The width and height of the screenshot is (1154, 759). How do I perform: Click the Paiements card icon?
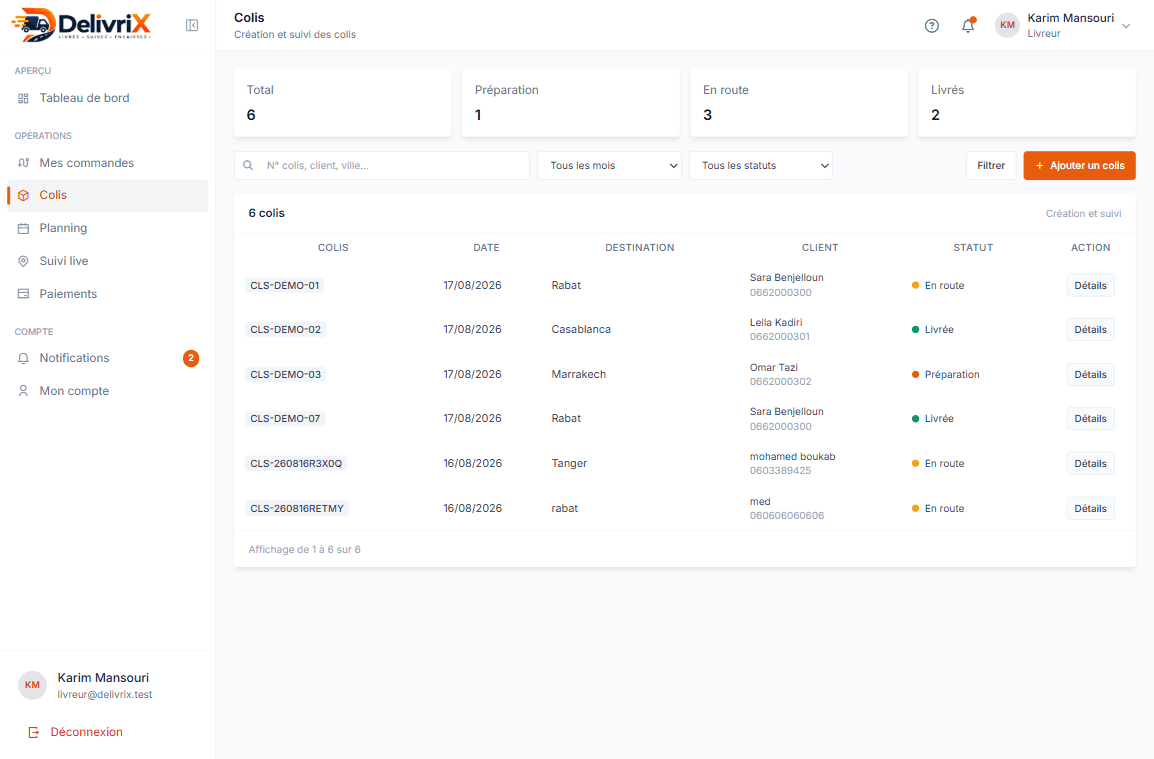click(24, 294)
